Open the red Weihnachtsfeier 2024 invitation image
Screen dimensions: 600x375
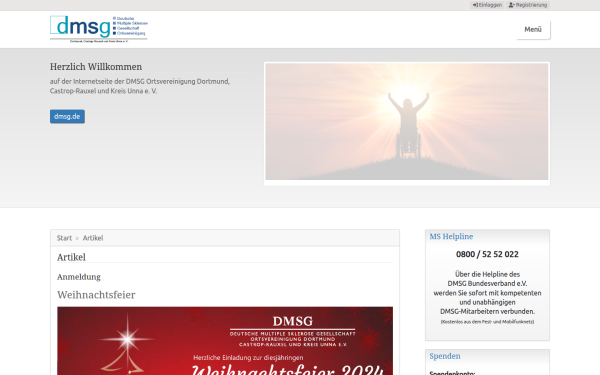[225, 341]
